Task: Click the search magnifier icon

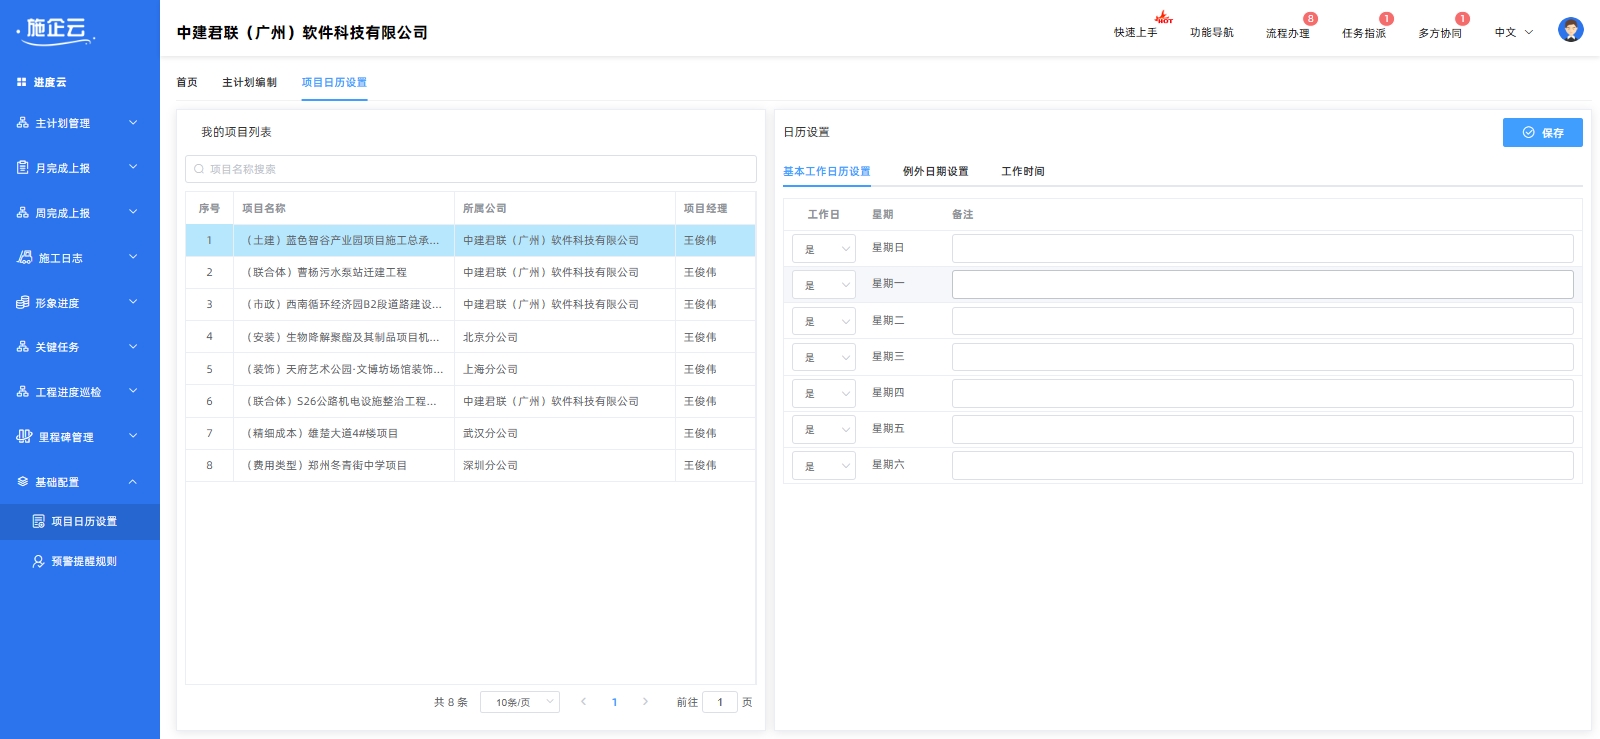Action: coord(199,169)
